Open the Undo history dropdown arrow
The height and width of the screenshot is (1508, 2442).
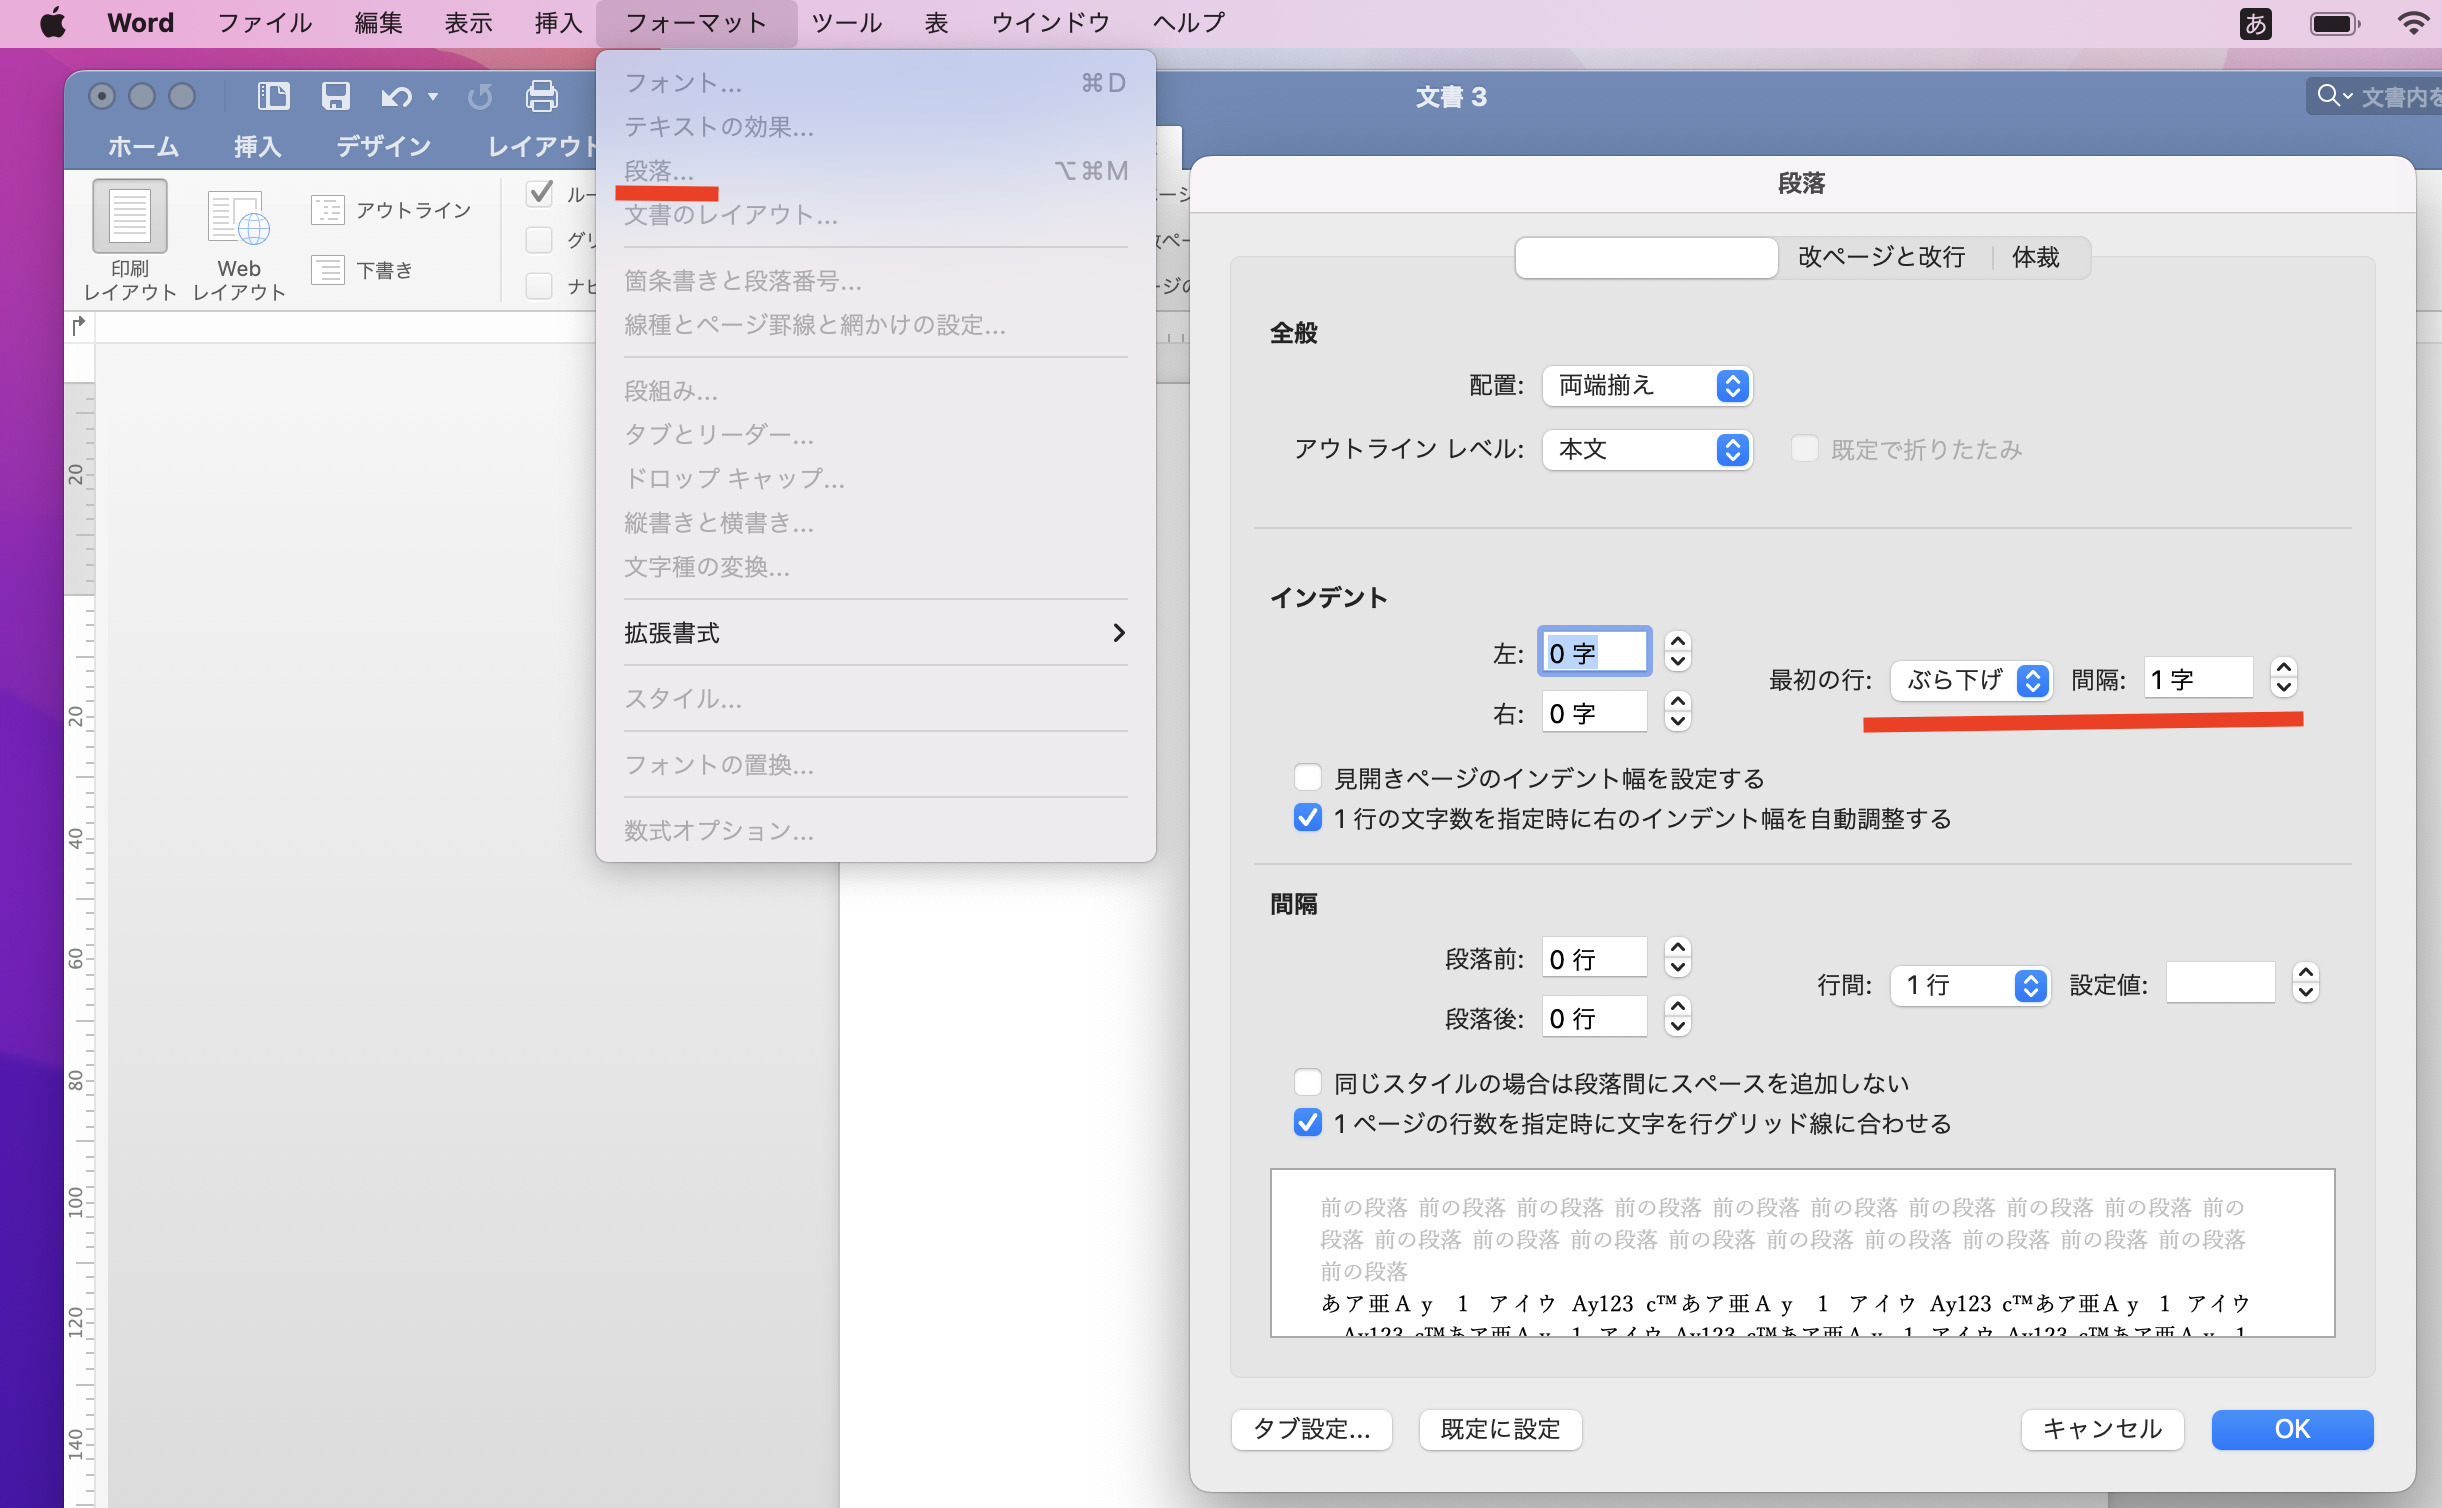click(x=433, y=96)
